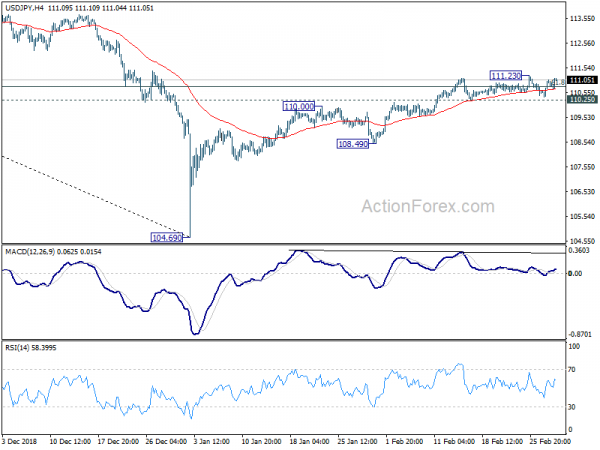
Task: Click the -0.8701 MACD scale value
Action: (x=580, y=333)
